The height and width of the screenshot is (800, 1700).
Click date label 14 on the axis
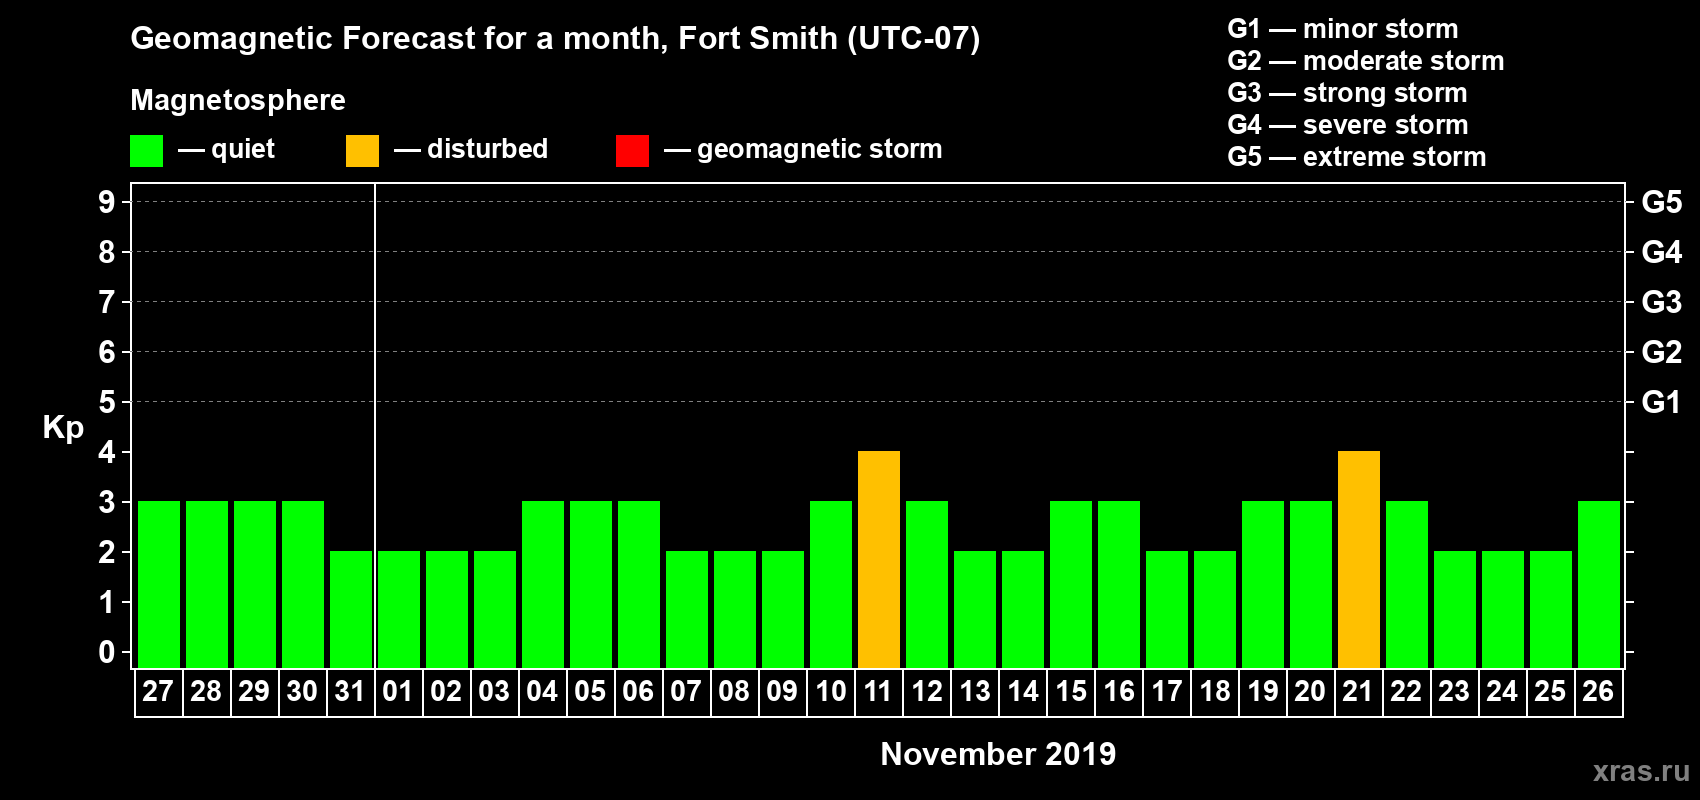click(1022, 691)
